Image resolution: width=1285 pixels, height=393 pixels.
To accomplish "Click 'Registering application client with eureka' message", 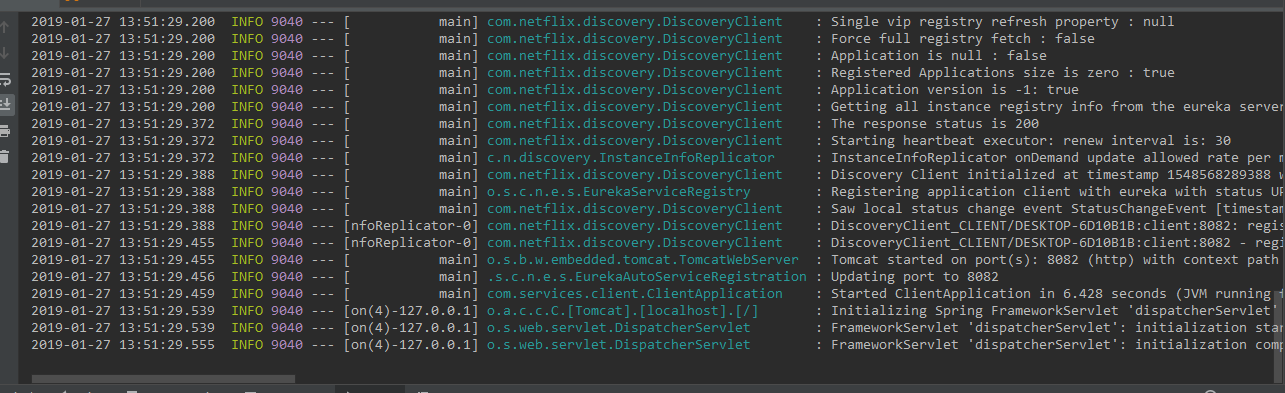I will [x=1058, y=191].
